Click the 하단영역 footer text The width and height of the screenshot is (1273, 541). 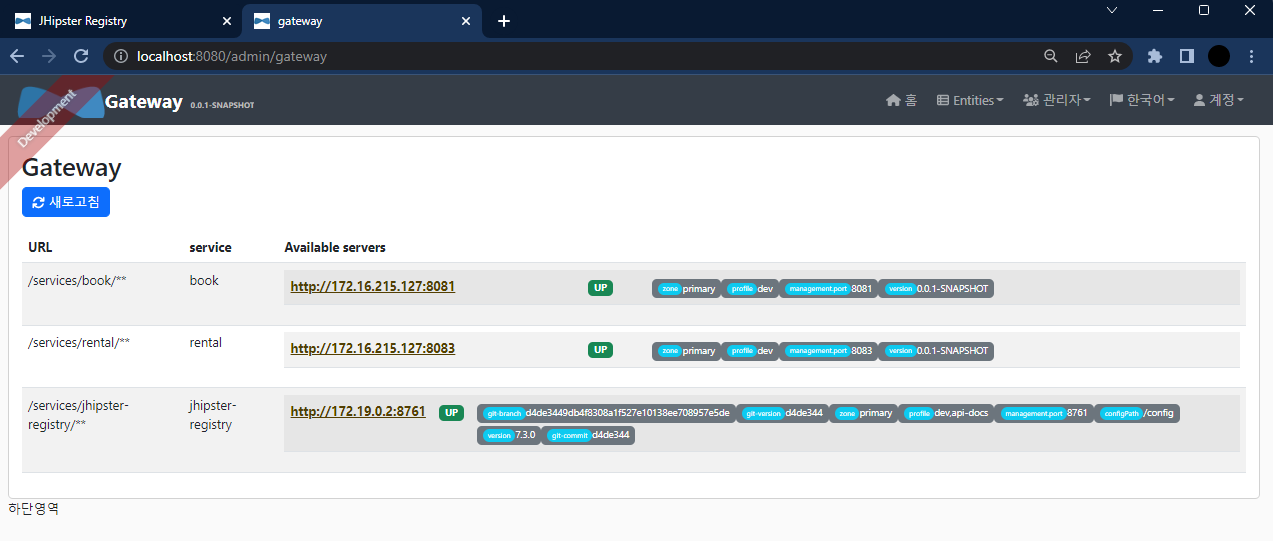pos(34,508)
